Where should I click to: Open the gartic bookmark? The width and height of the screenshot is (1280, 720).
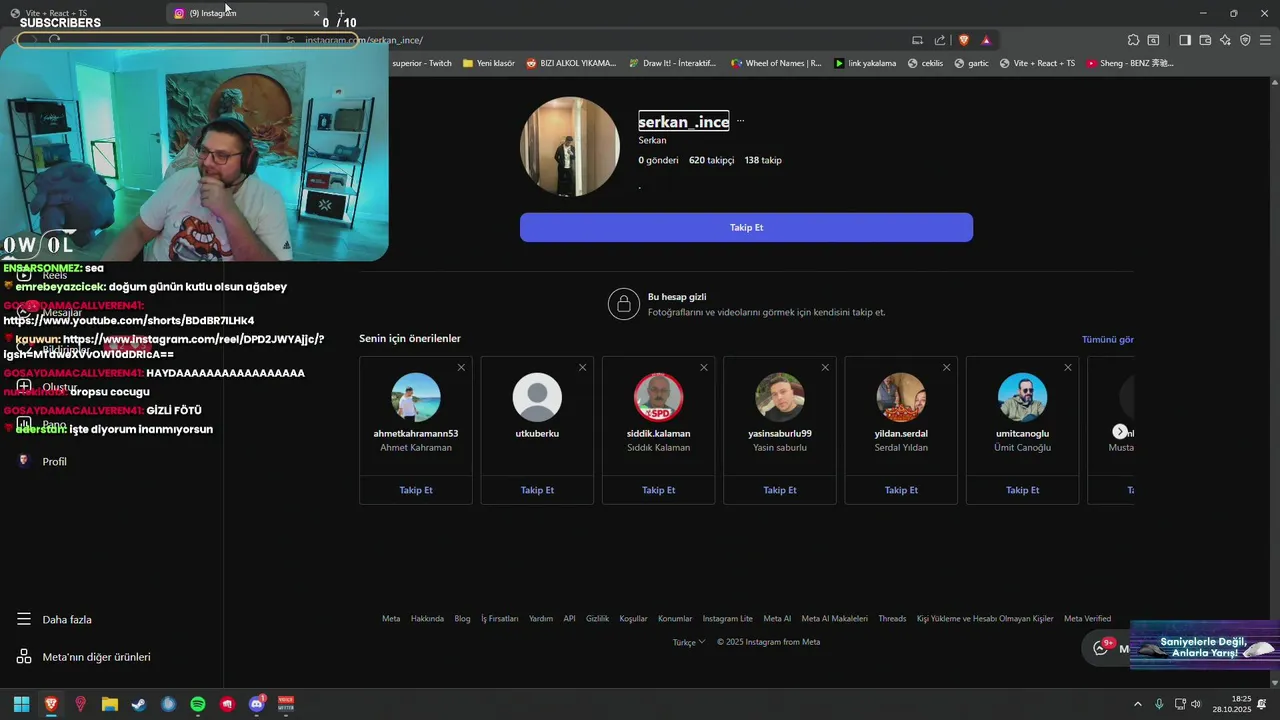(971, 63)
